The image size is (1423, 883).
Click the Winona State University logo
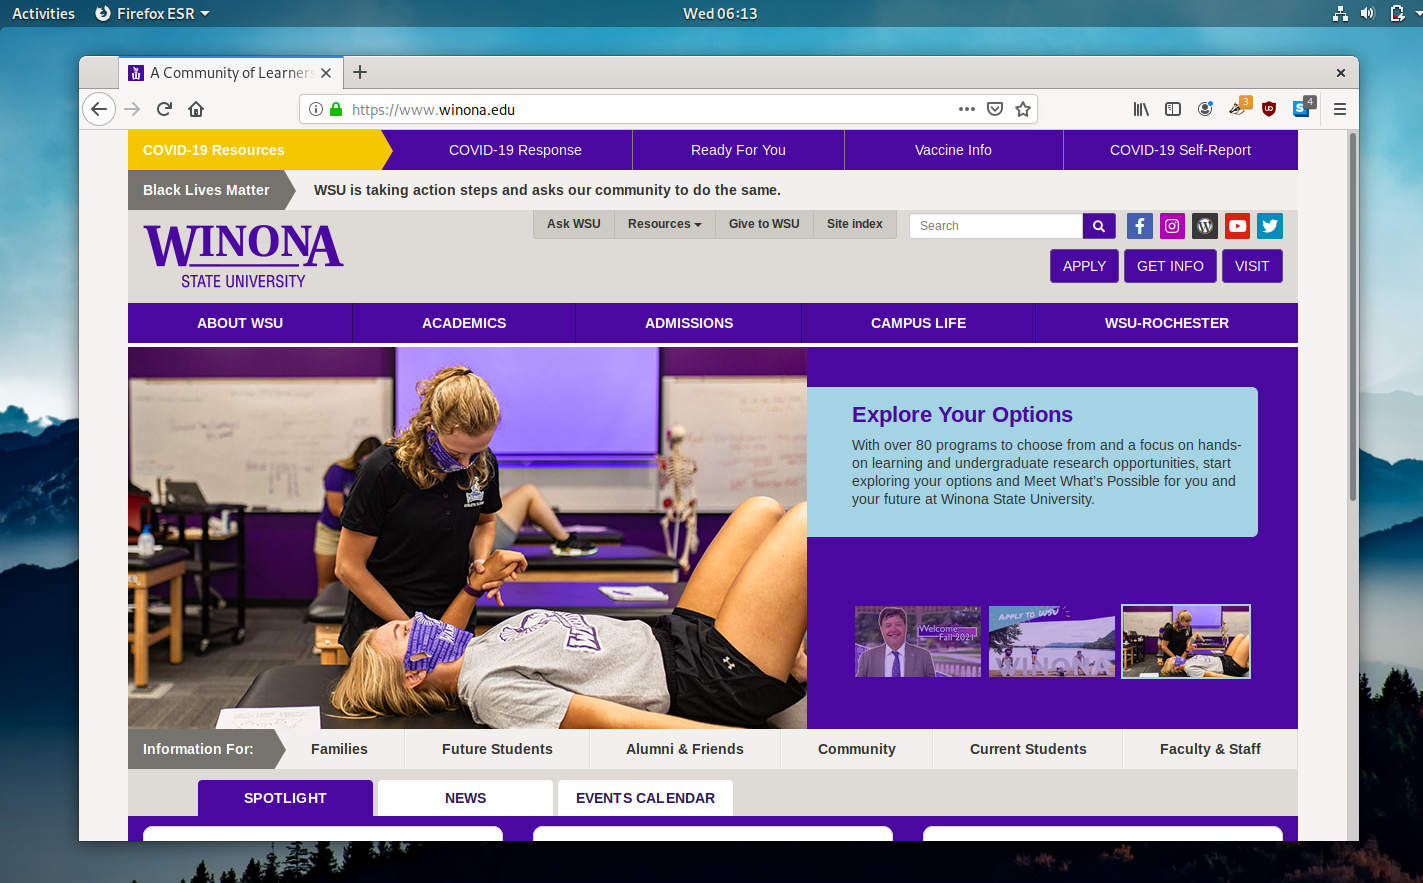243,257
